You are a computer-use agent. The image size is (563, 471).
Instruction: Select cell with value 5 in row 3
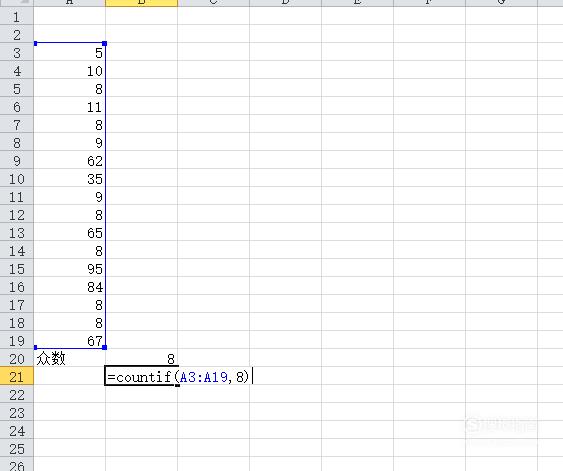[x=70, y=52]
